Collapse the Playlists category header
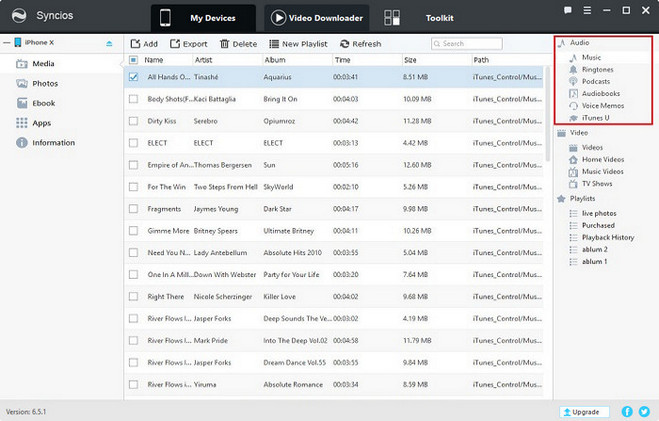 pyautogui.click(x=582, y=198)
